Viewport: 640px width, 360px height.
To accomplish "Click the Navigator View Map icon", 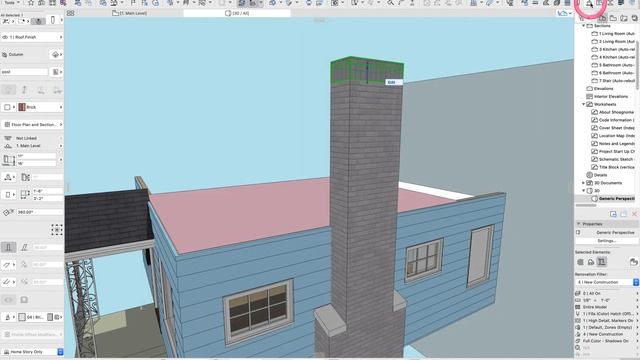I will (x=613, y=18).
